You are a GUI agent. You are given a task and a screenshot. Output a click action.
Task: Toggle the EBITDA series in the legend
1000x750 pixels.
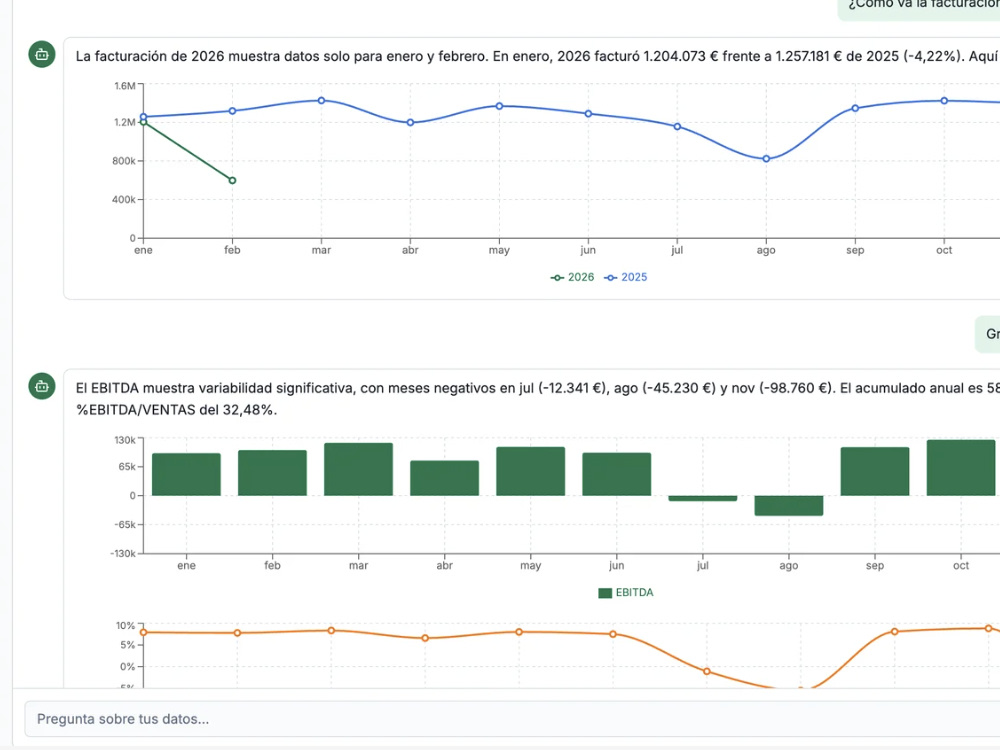pos(626,592)
